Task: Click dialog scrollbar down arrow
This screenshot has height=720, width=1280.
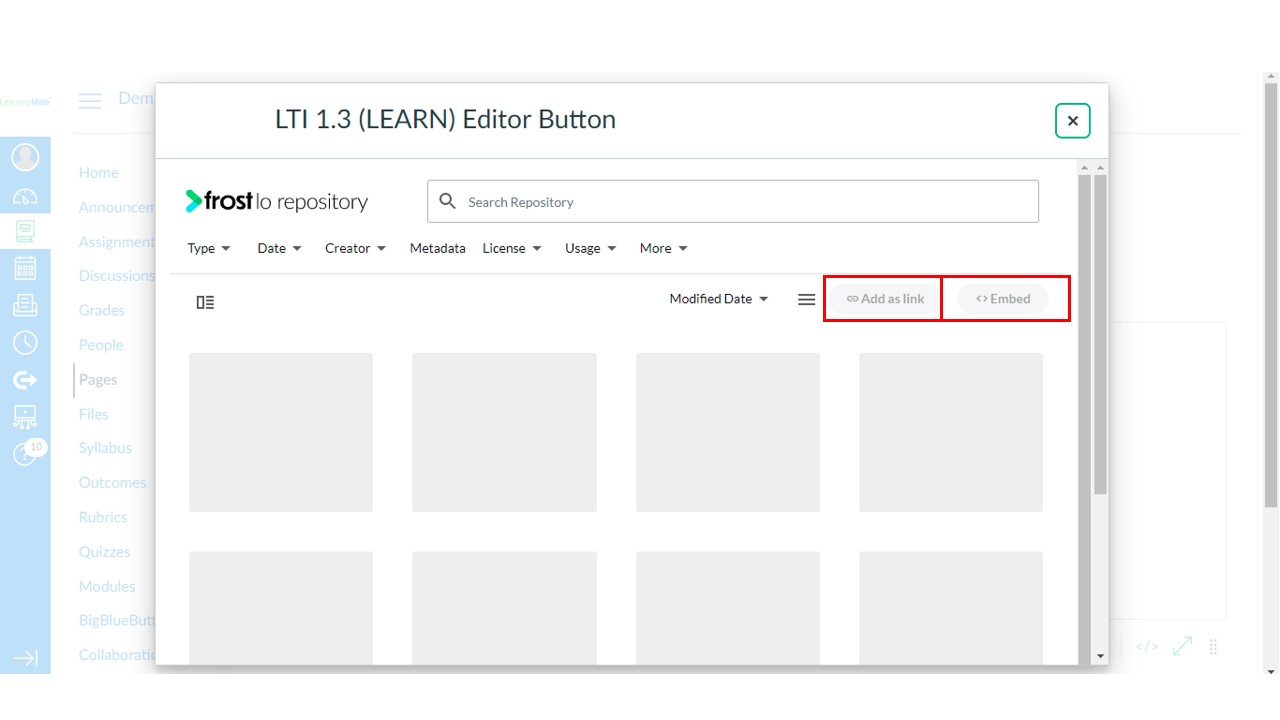Action: (x=1100, y=657)
